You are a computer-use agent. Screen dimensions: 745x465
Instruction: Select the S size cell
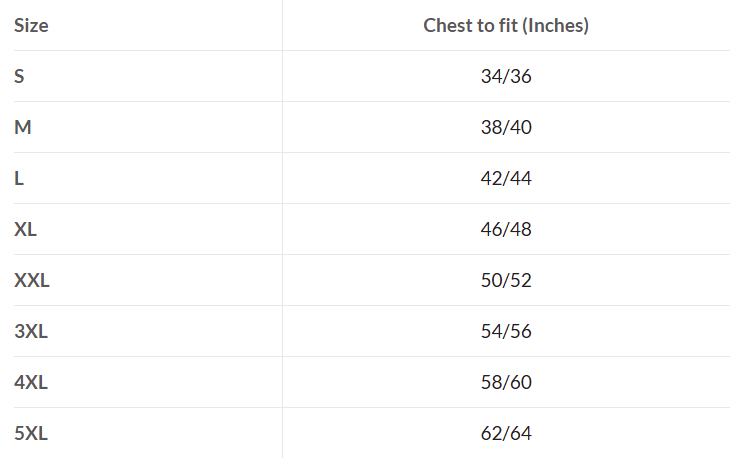click(19, 76)
